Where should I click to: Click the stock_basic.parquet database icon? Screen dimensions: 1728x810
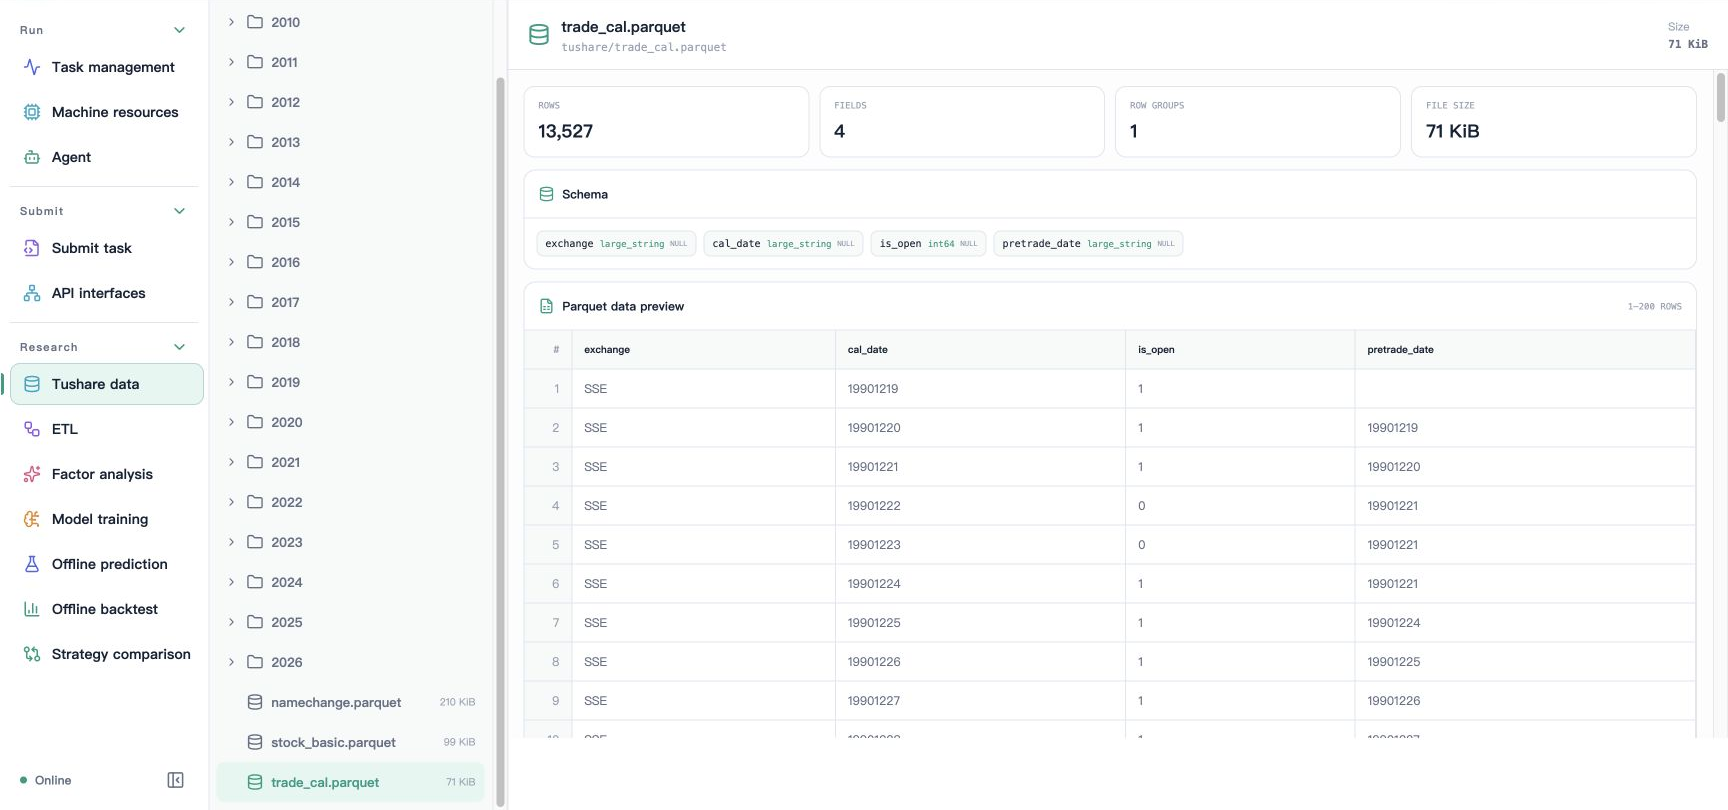click(255, 742)
